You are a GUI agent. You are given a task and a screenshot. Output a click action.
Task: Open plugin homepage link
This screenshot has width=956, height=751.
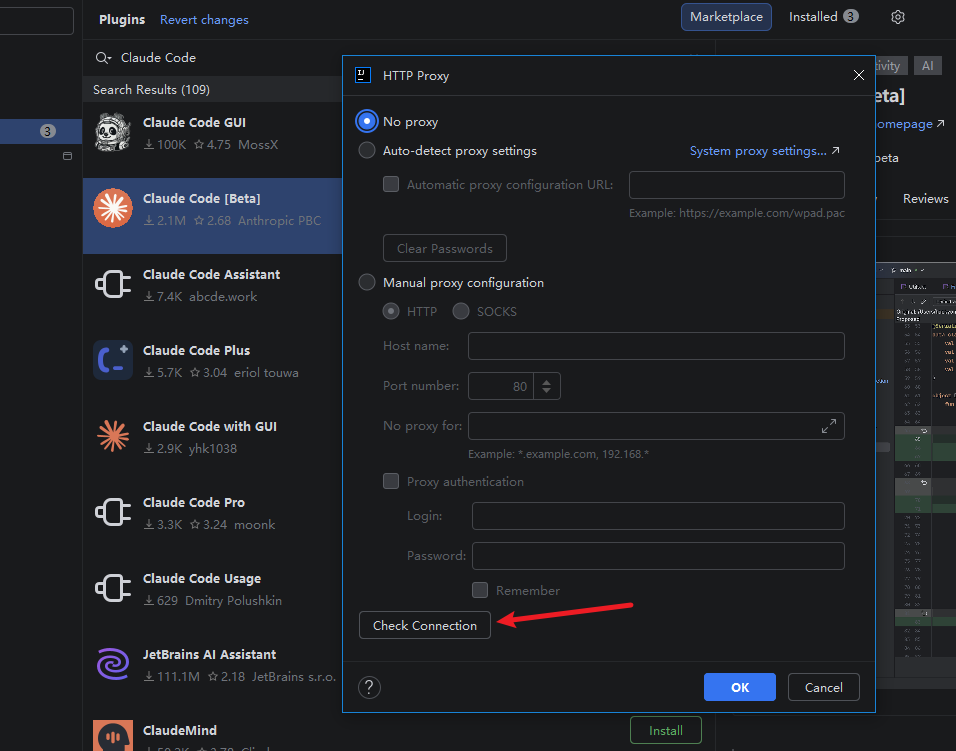coord(910,124)
